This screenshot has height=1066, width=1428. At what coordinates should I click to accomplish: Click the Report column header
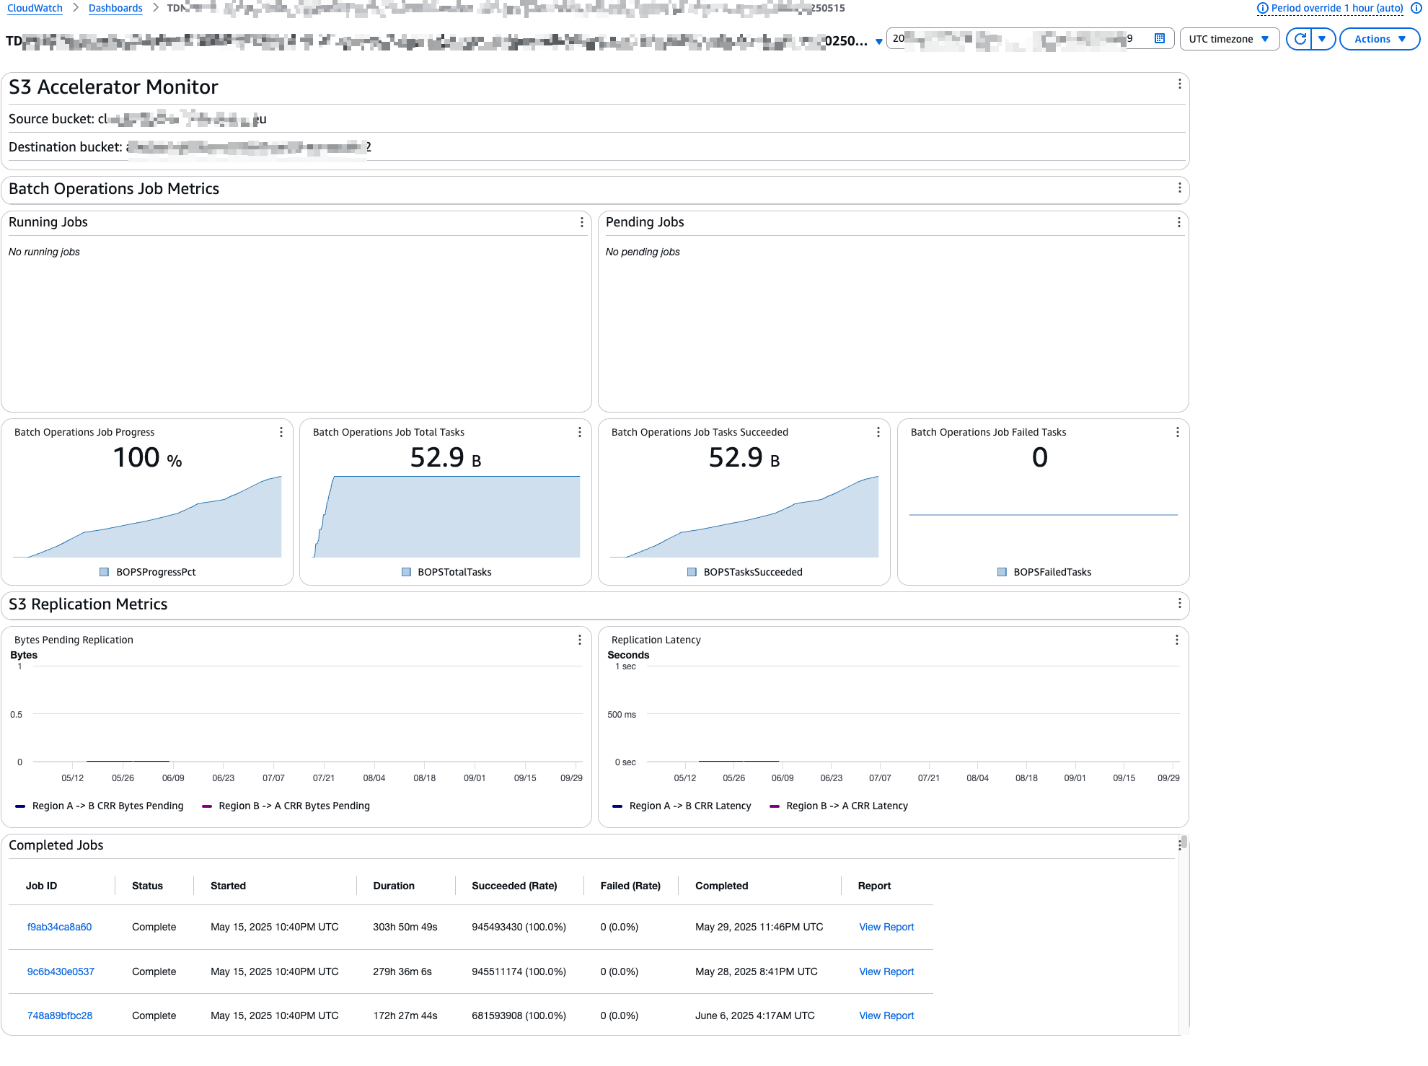click(x=874, y=886)
